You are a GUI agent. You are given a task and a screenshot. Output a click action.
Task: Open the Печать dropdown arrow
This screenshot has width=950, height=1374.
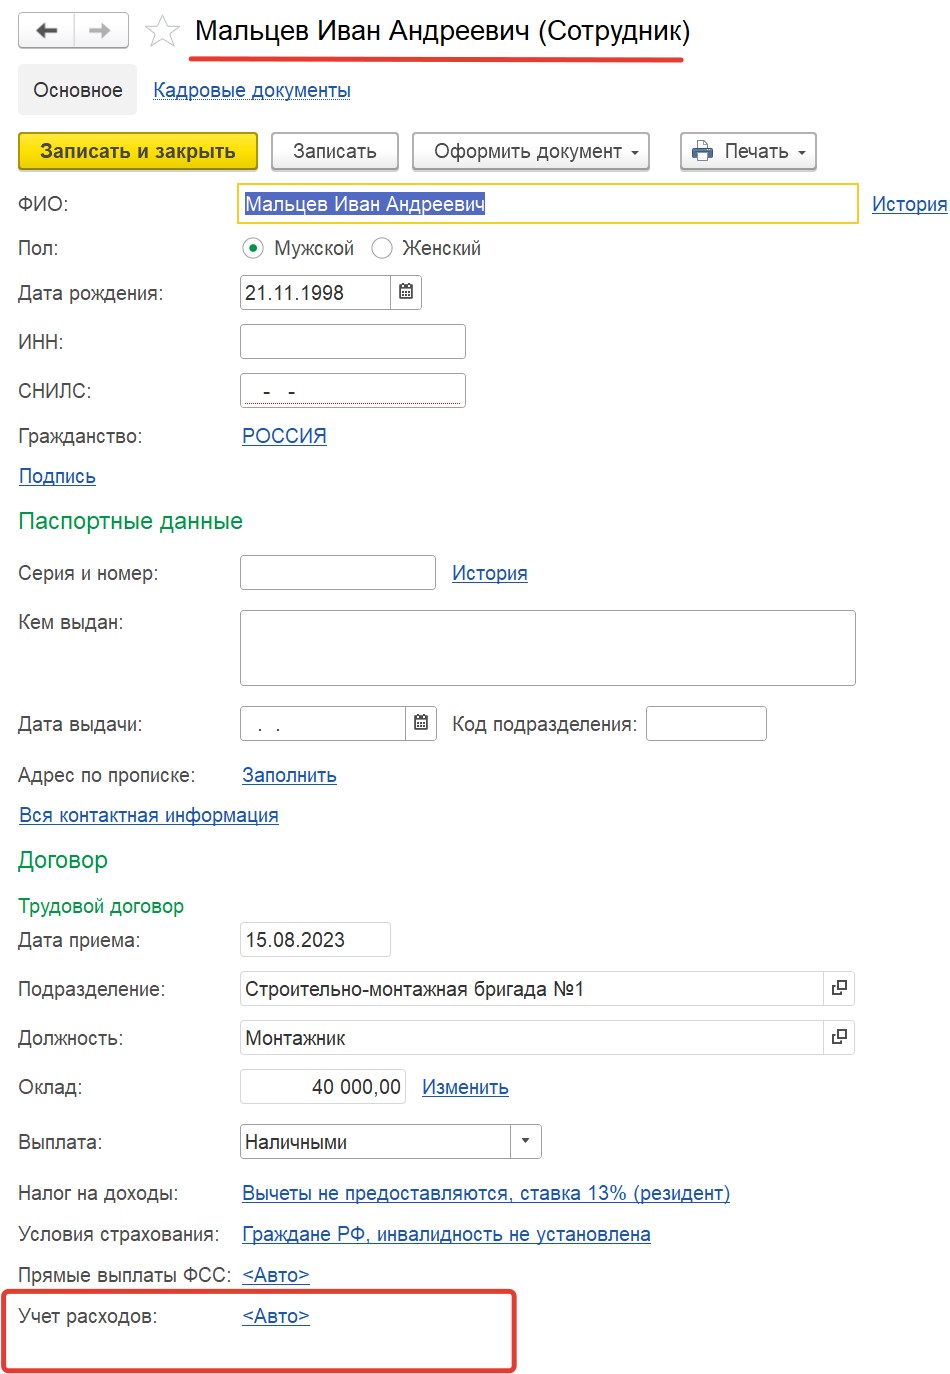(802, 152)
